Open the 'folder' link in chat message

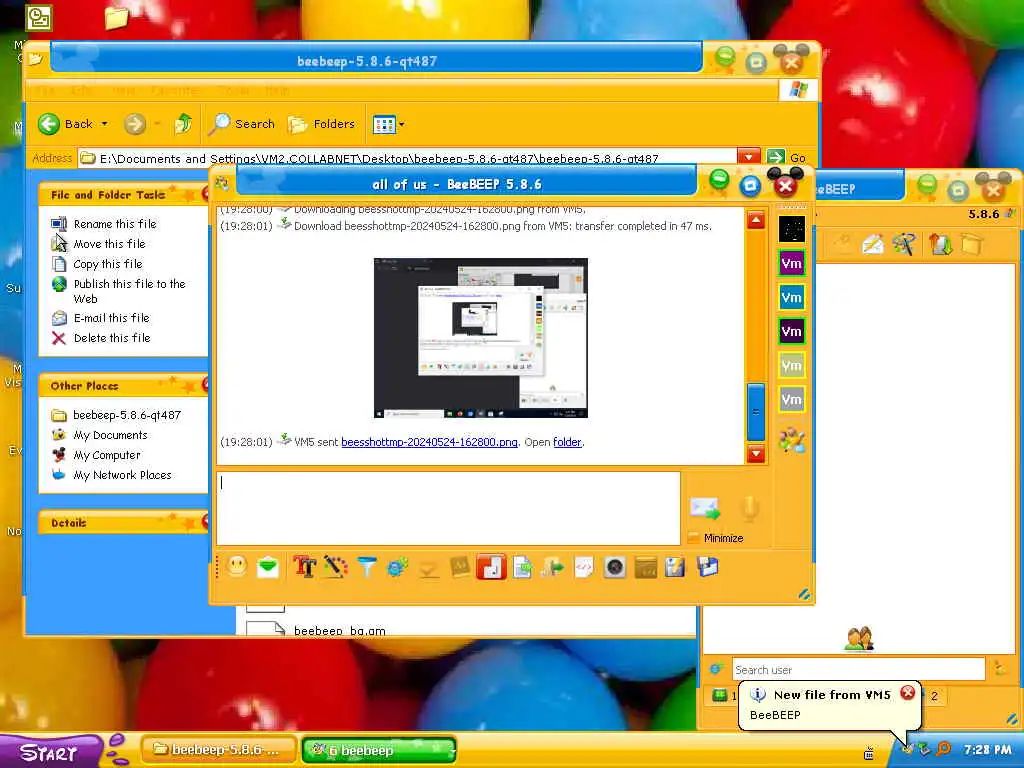[567, 442]
